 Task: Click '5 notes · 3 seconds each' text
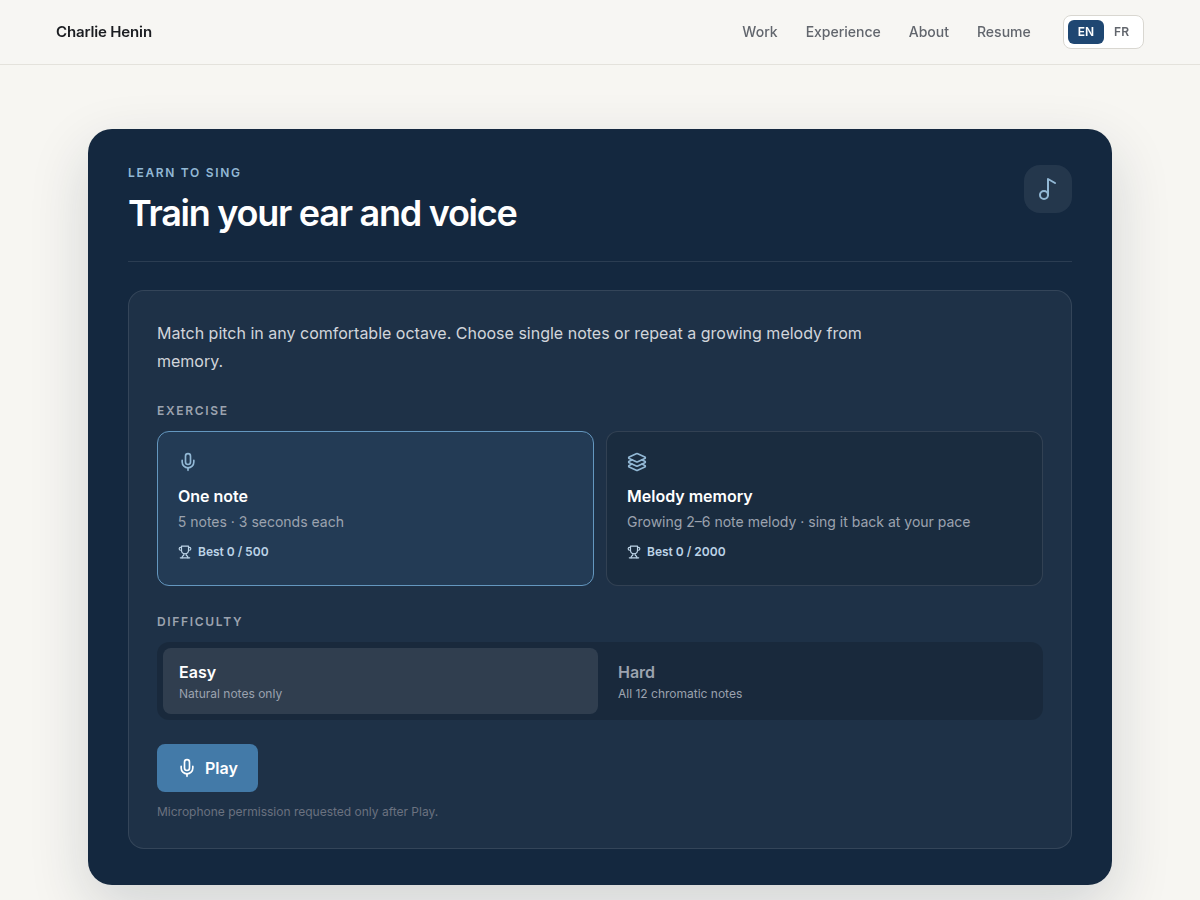click(x=261, y=522)
